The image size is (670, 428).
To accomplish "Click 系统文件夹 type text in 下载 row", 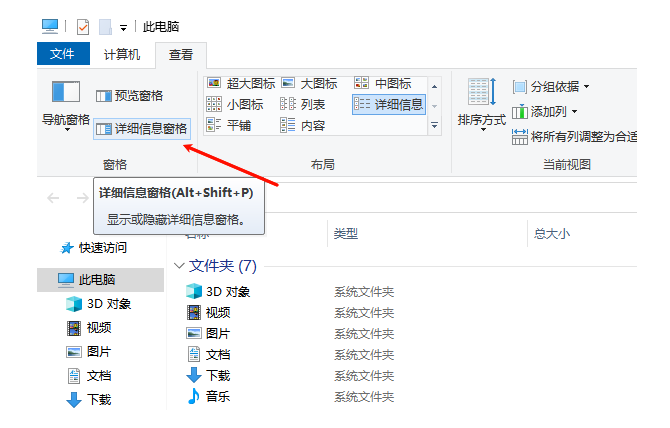I will point(364,376).
